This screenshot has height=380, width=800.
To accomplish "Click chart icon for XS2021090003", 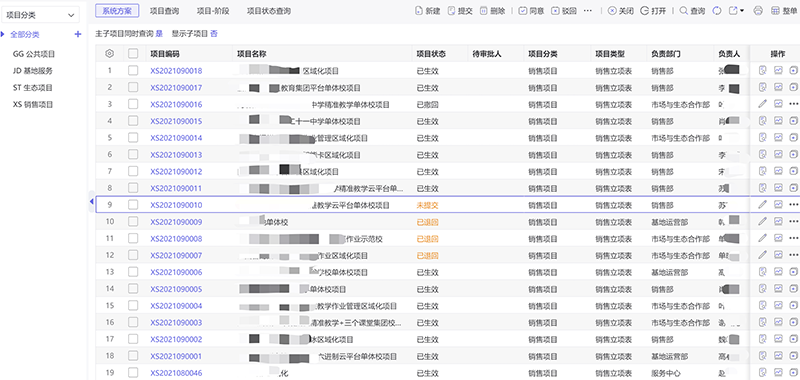I will pos(778,322).
